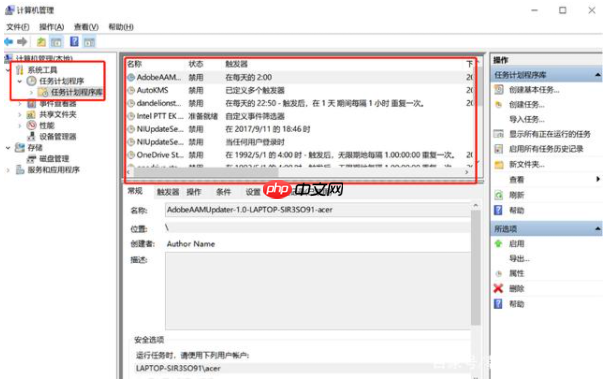Select the 事件查看器 tree node
The height and width of the screenshot is (379, 606).
coord(58,104)
